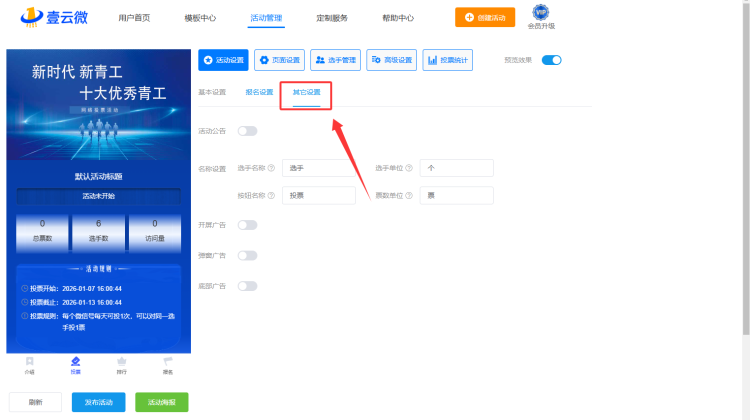Image resolution: width=750 pixels, height=420 pixels.
Task: Click the help icon beside 选手名称
Action: tap(271, 168)
